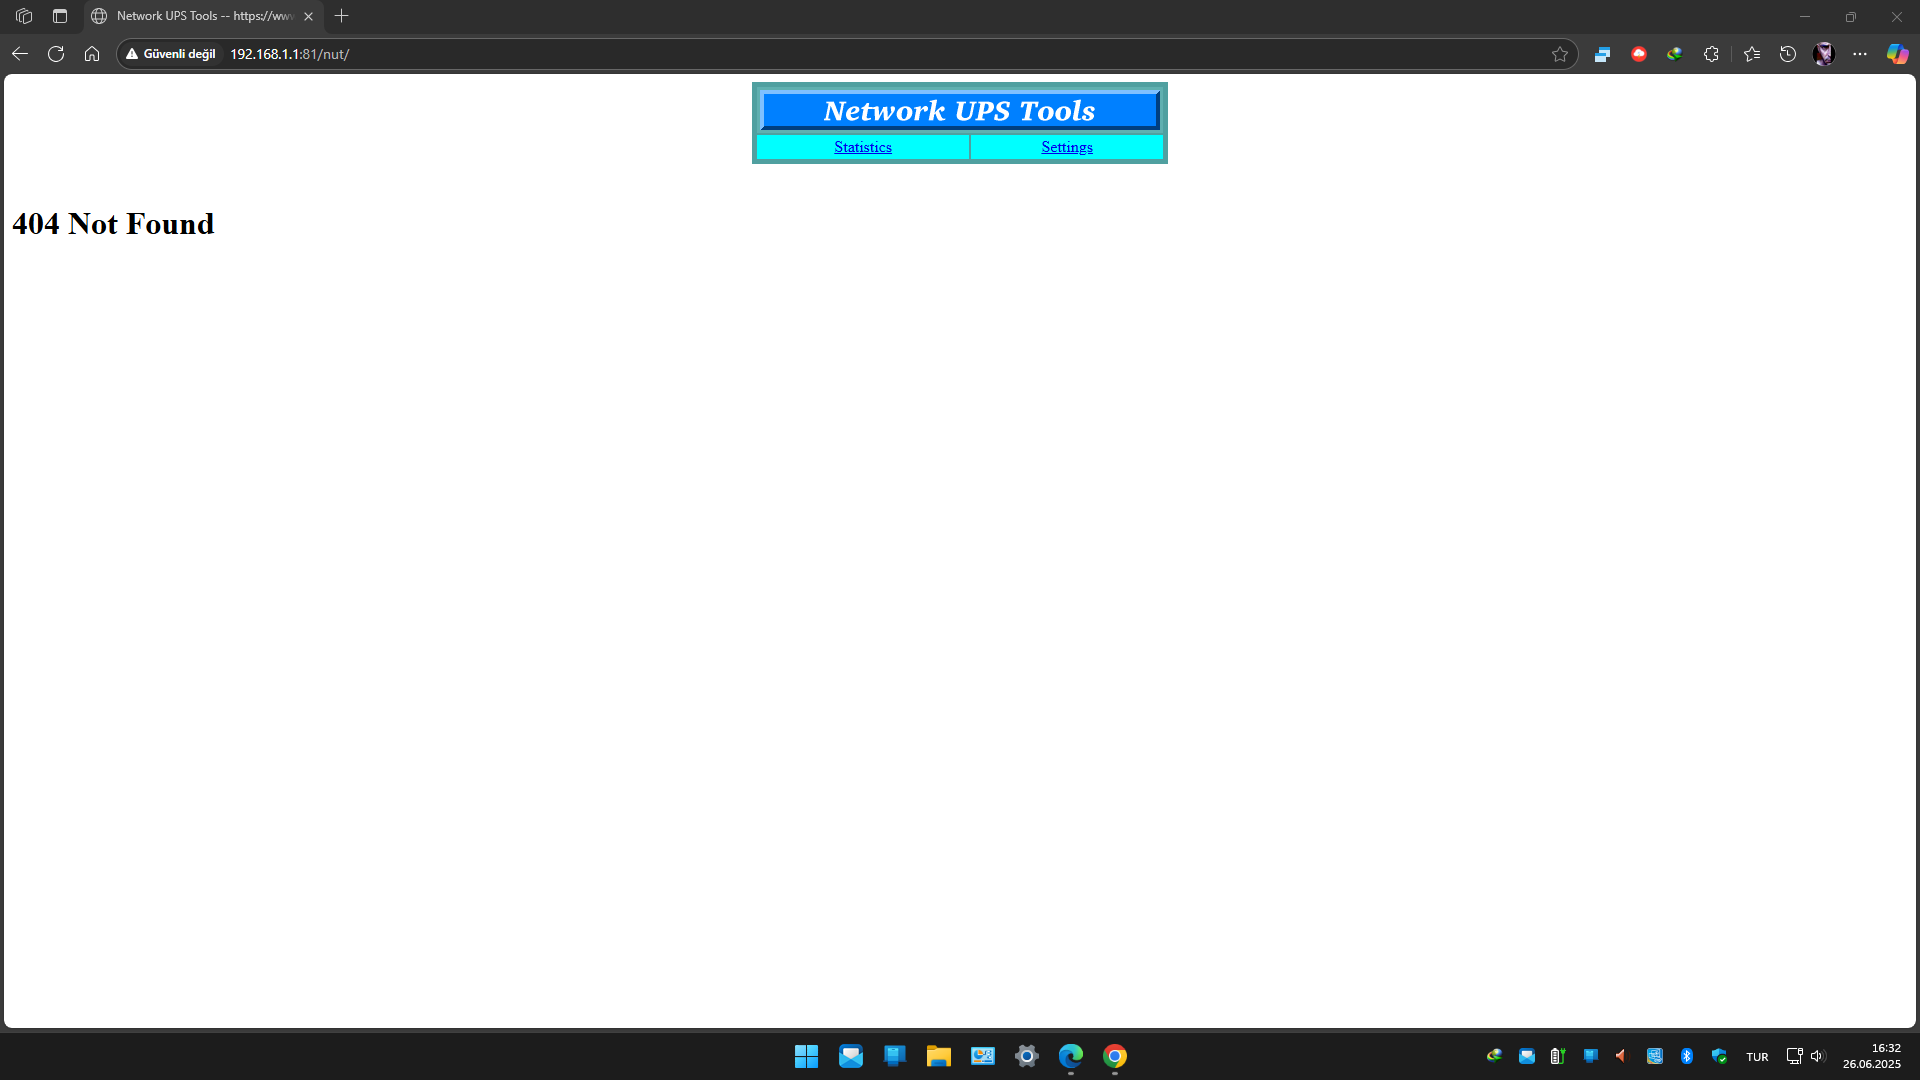1920x1080 pixels.
Task: Open the tab actions menu icon
Action: 60,16
